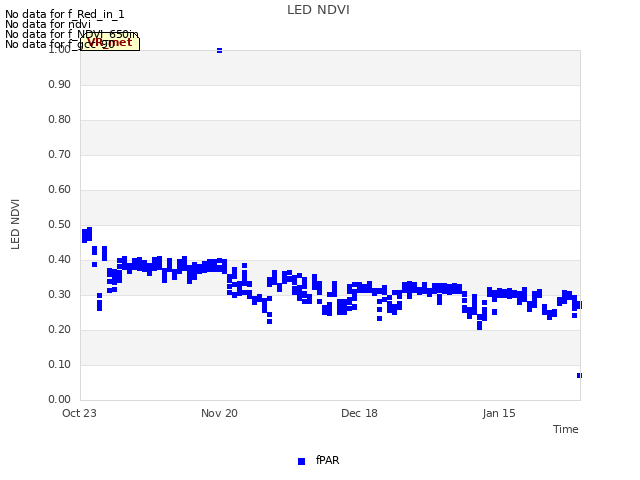Select the fPAR legend label
This screenshot has height=480, width=640.
[x=327, y=460]
